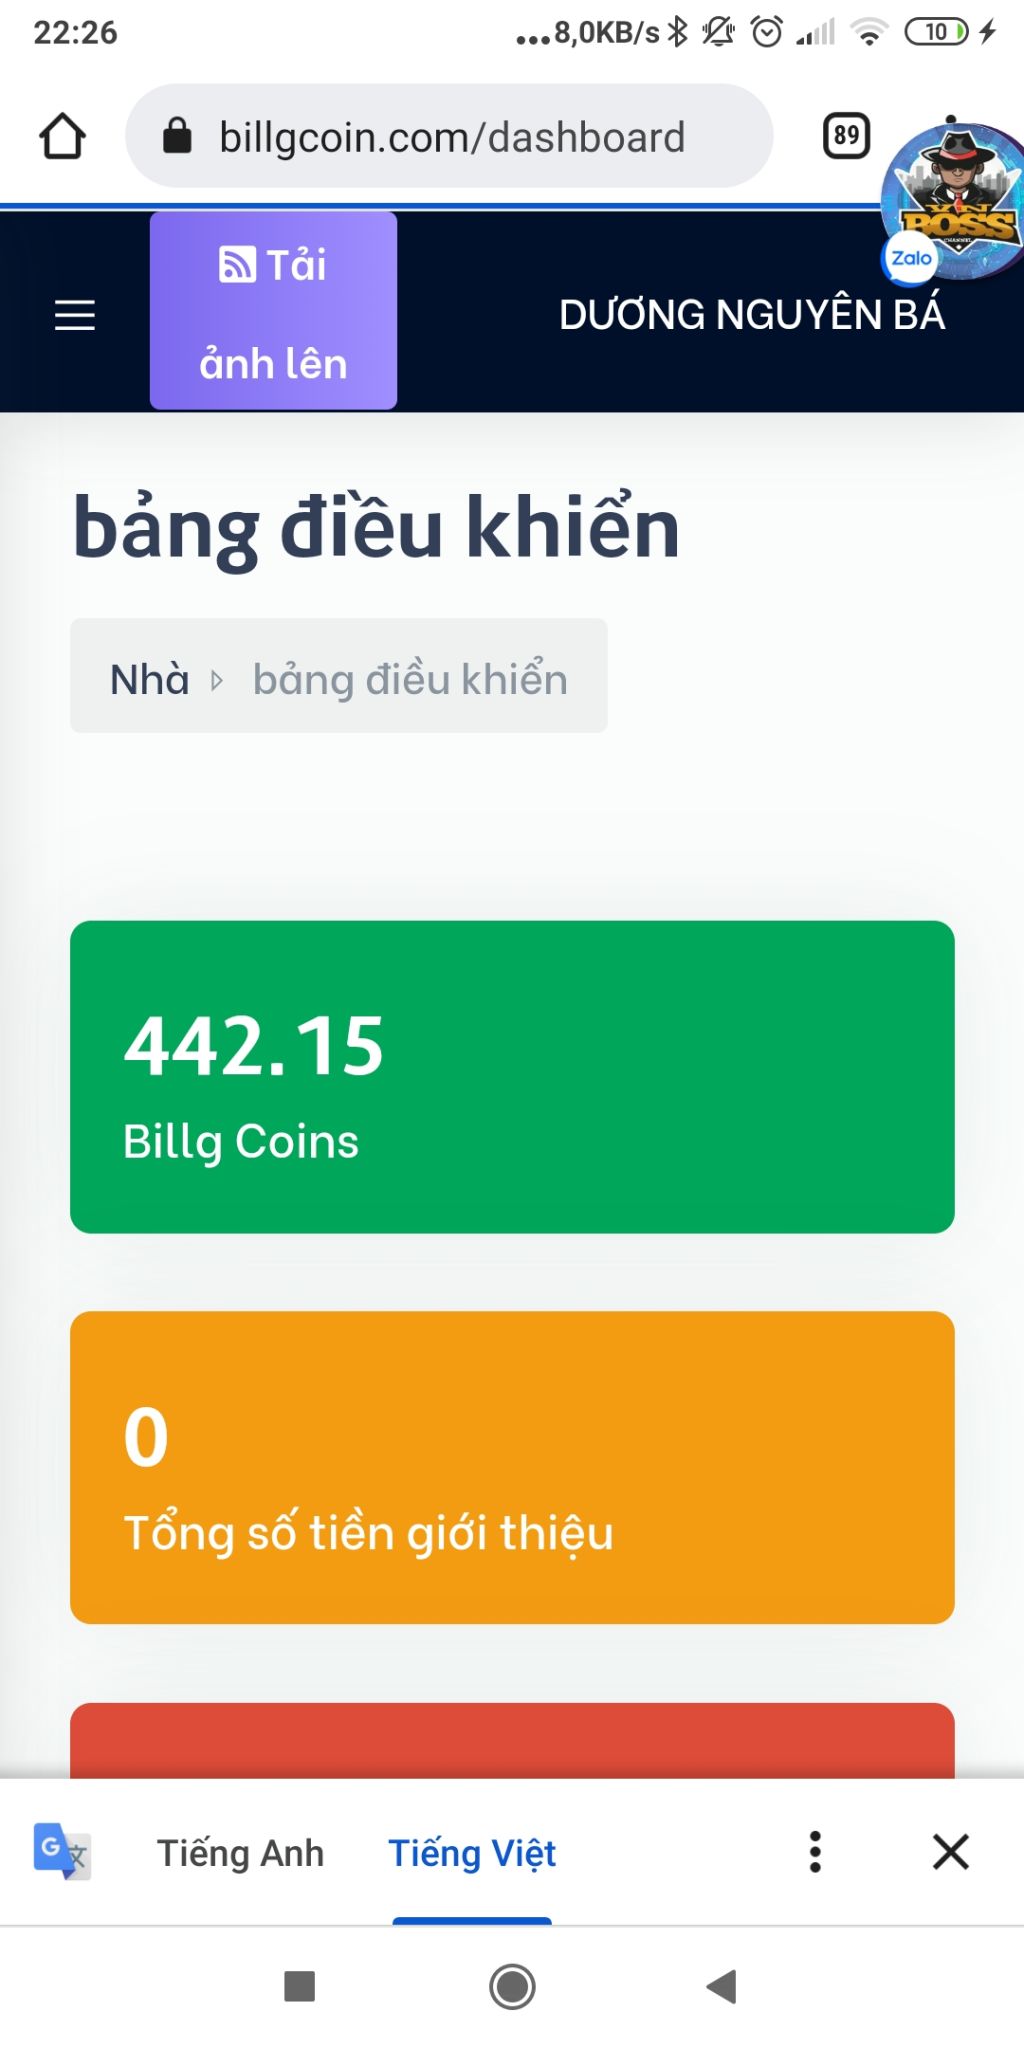Open the Nhà breadcrumb link
The height and width of the screenshot is (2048, 1024).
click(x=150, y=679)
